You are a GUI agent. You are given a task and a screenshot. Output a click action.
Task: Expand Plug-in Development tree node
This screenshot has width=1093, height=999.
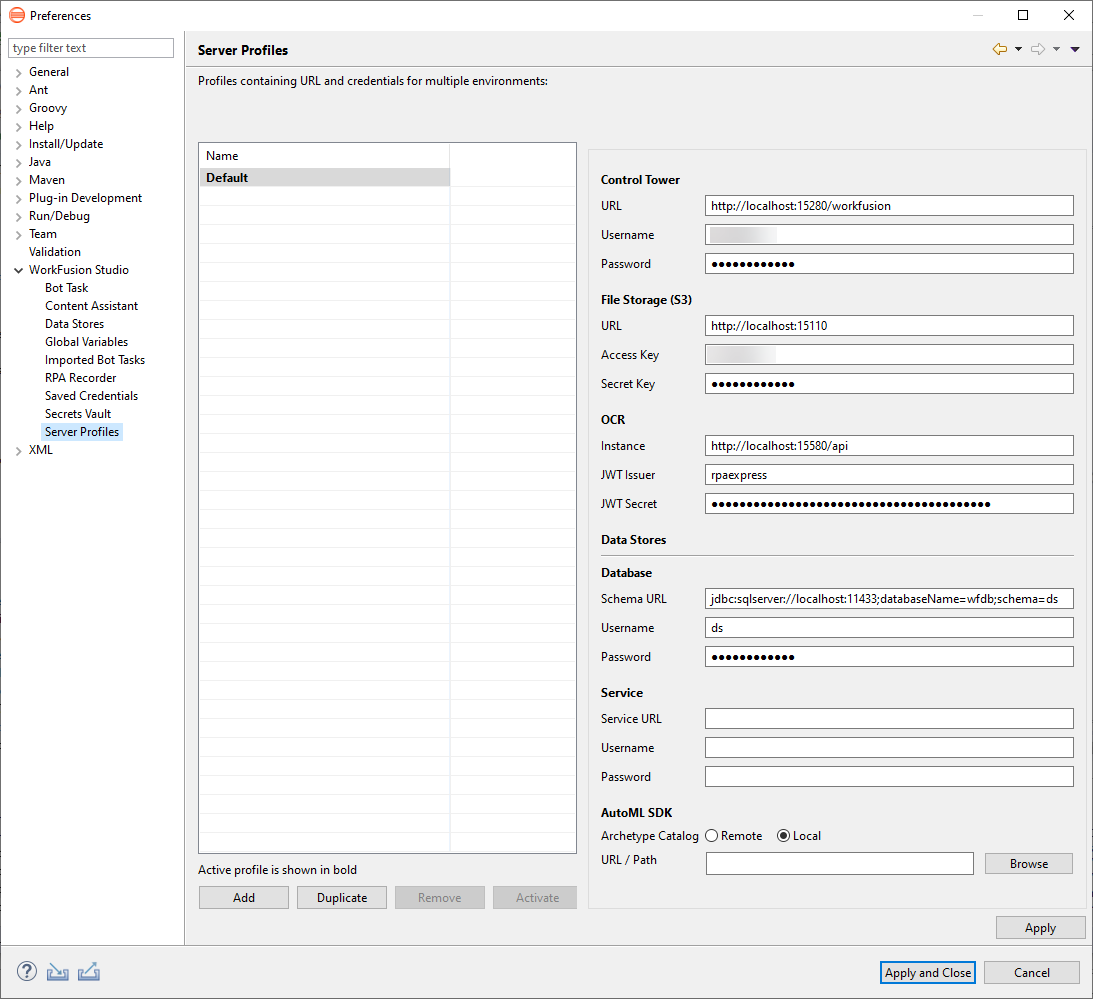[x=19, y=199]
